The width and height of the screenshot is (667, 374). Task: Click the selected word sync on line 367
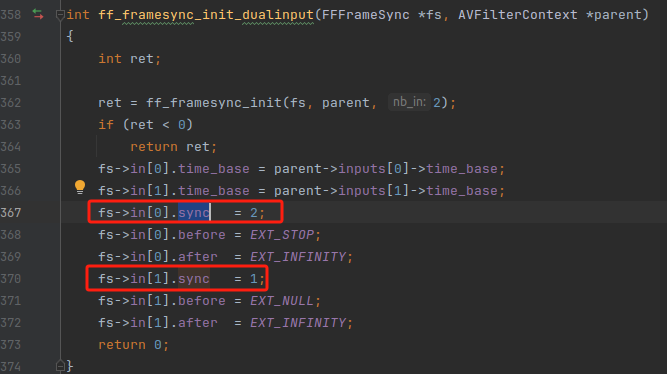(194, 212)
